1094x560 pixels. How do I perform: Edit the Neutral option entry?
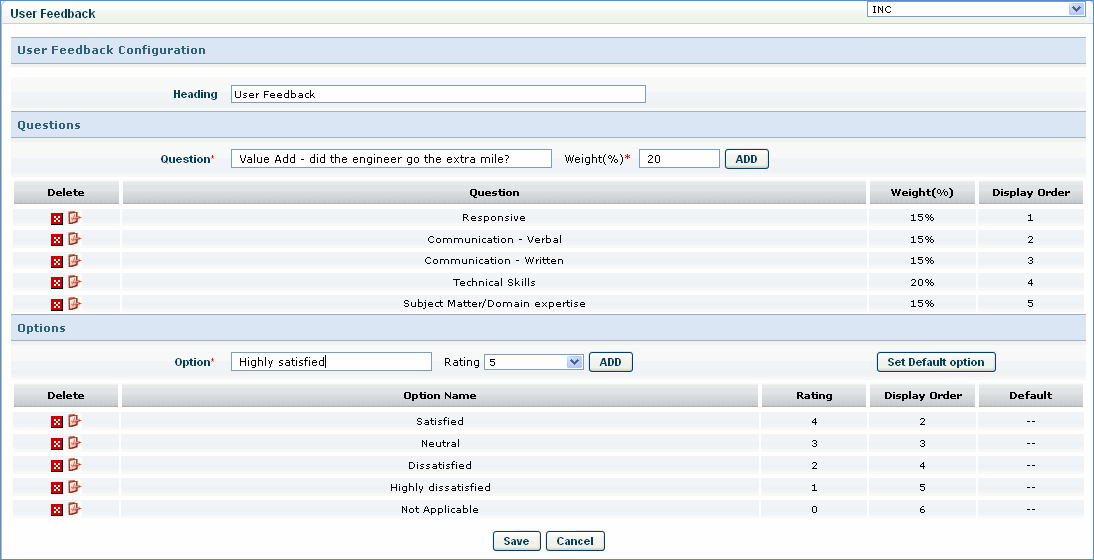click(74, 443)
